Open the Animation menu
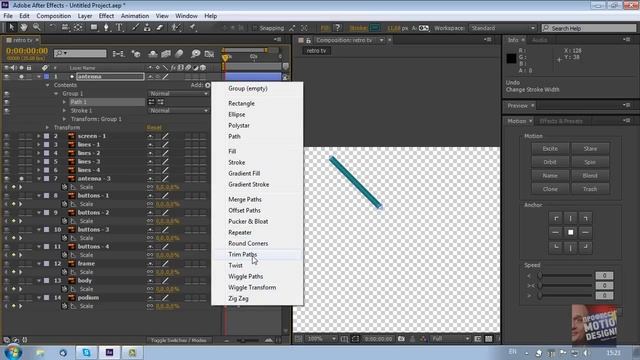Screen dimensions: 640x360 [135, 16]
